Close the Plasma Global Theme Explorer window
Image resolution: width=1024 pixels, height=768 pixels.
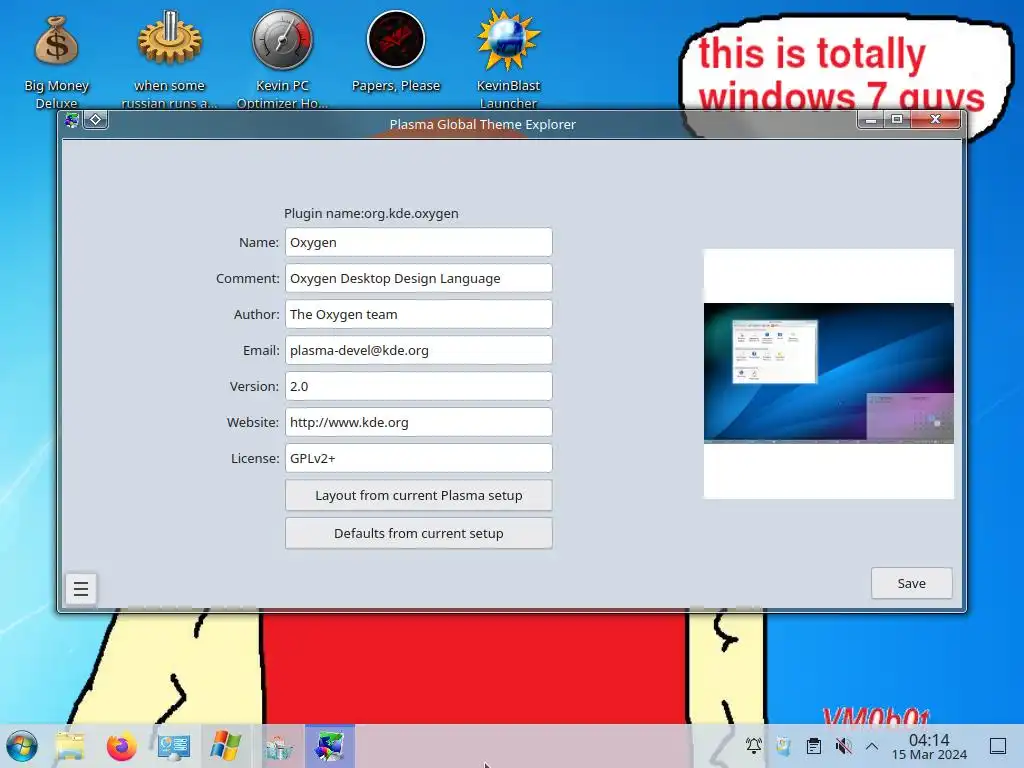(935, 120)
